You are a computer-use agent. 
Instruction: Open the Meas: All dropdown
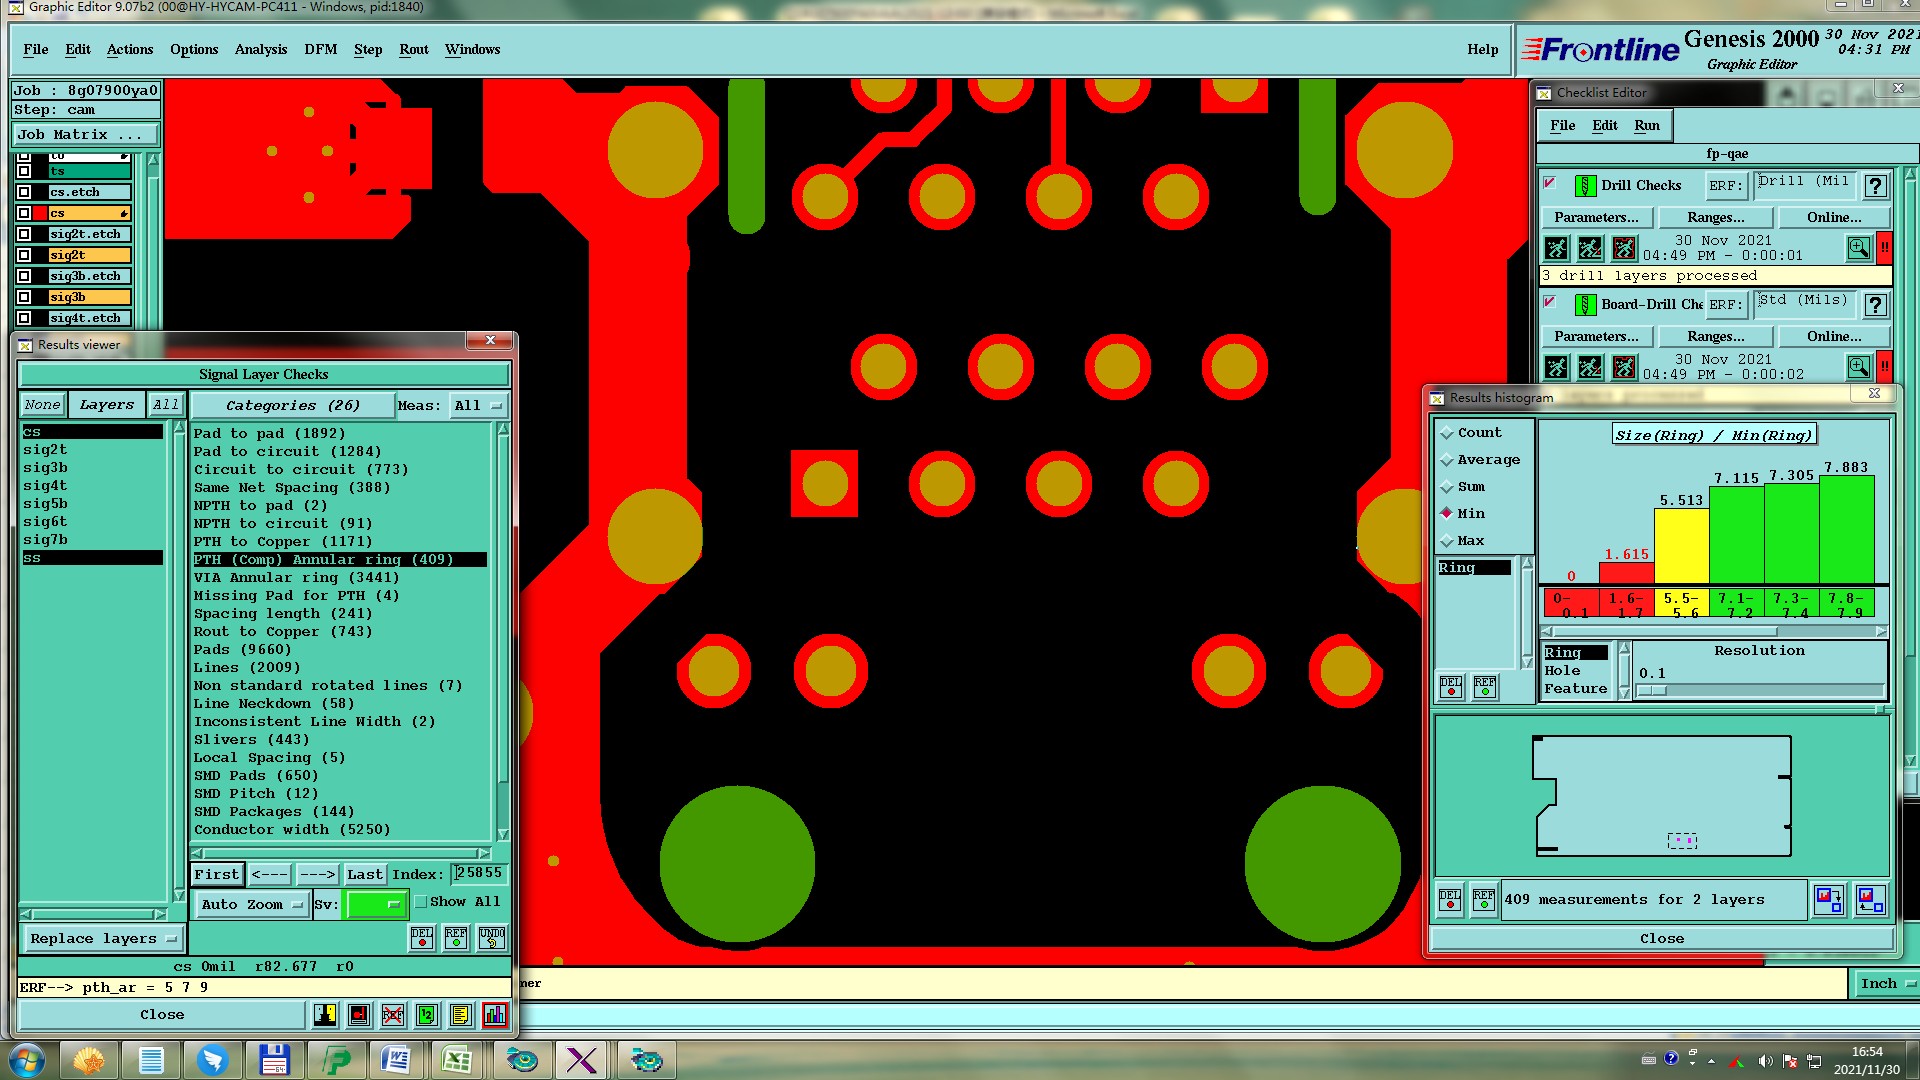pos(478,405)
